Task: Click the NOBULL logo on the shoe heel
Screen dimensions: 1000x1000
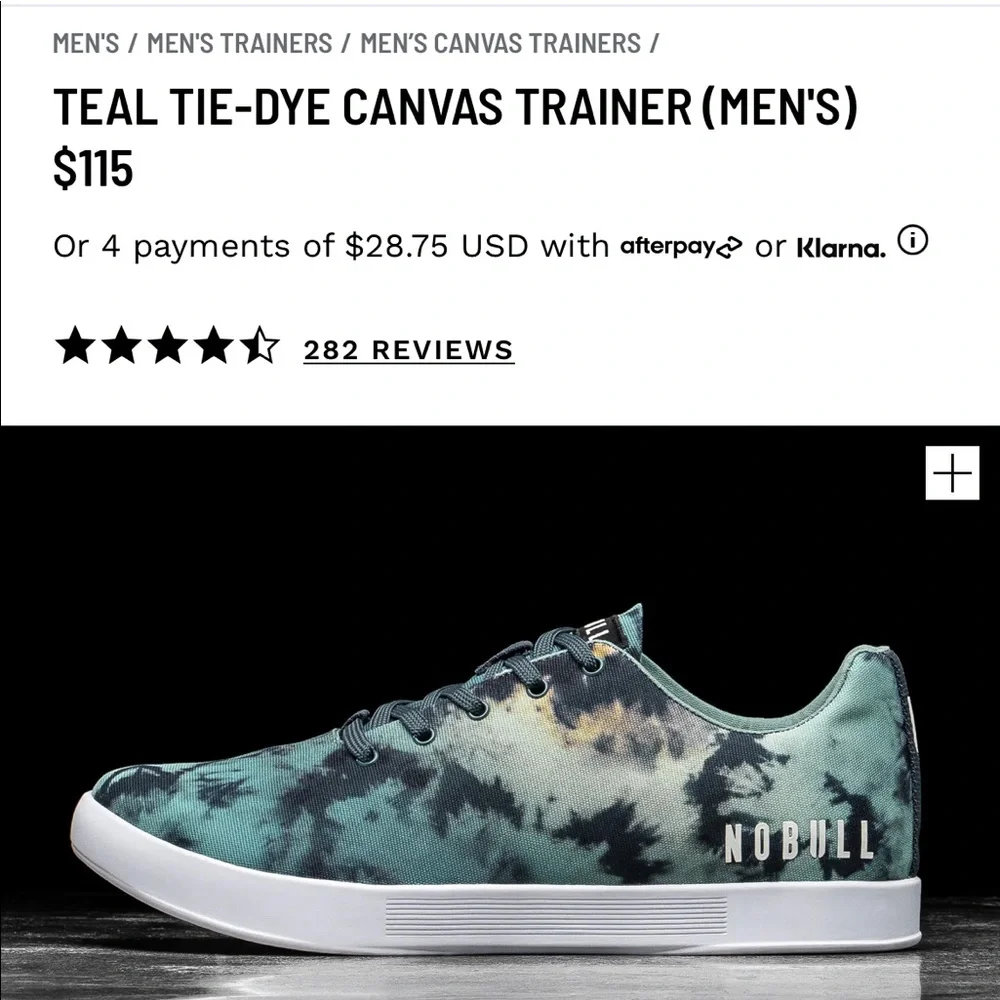Action: (798, 841)
